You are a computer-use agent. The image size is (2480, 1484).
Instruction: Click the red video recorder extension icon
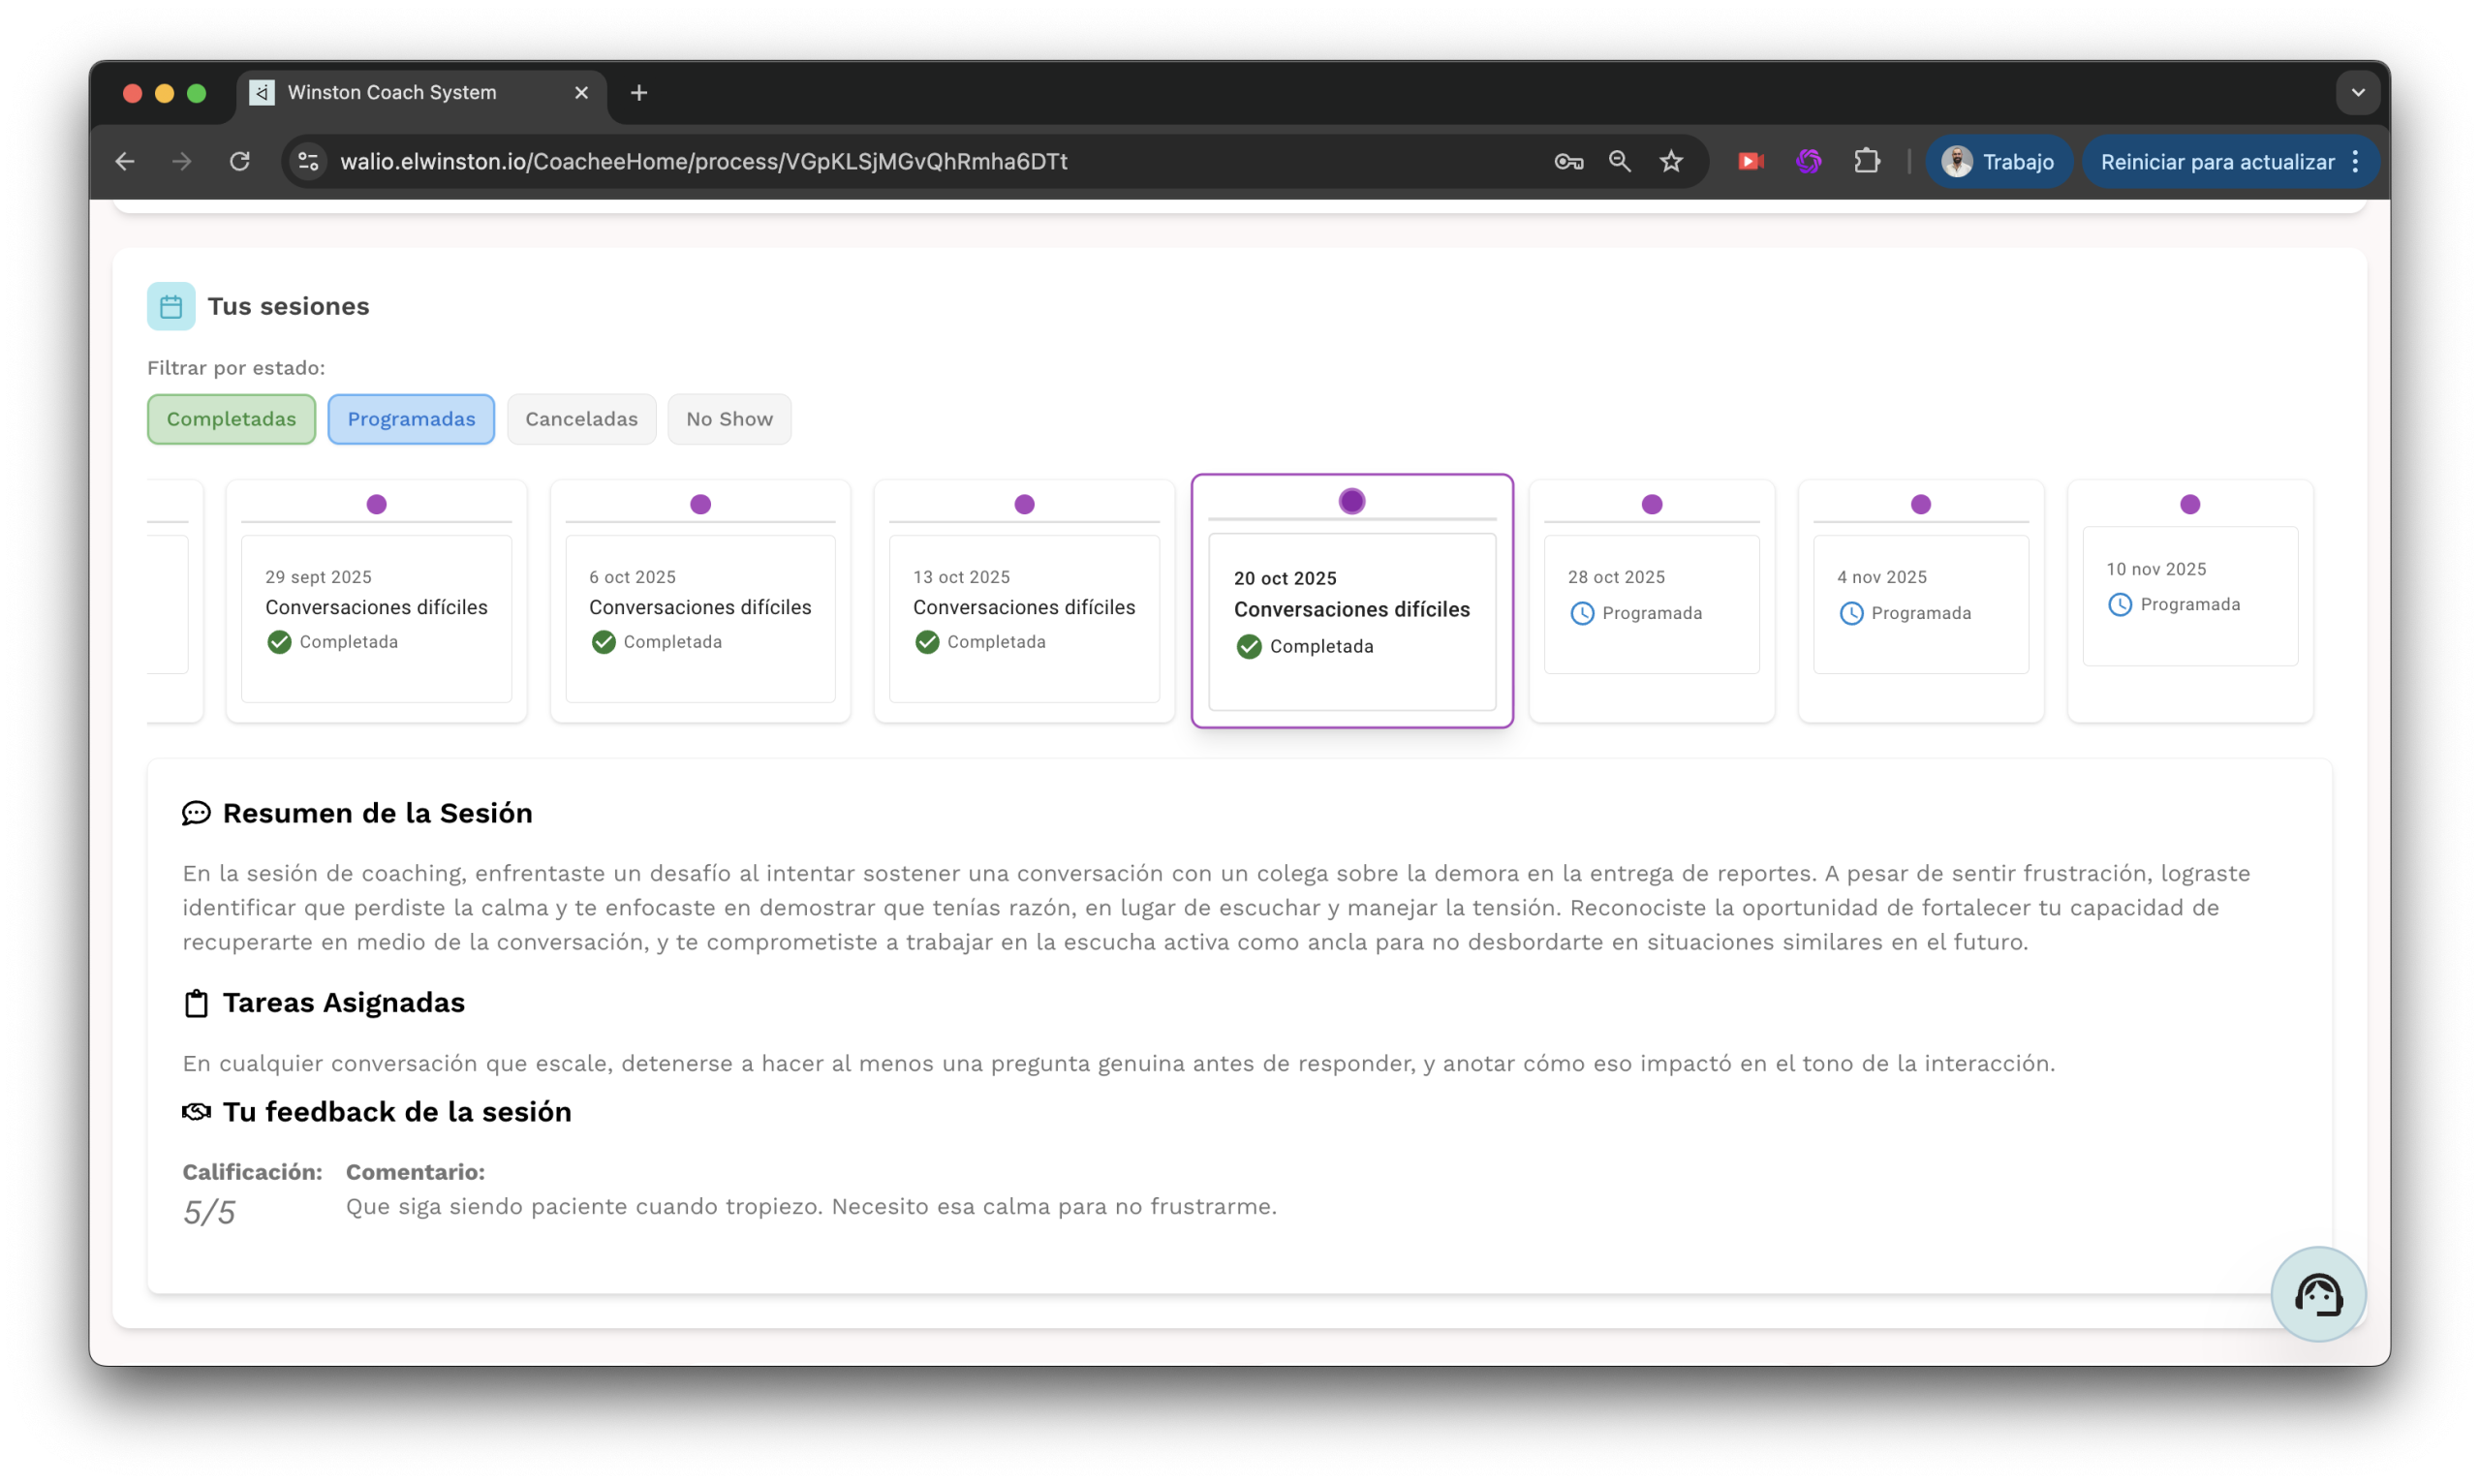[1750, 162]
